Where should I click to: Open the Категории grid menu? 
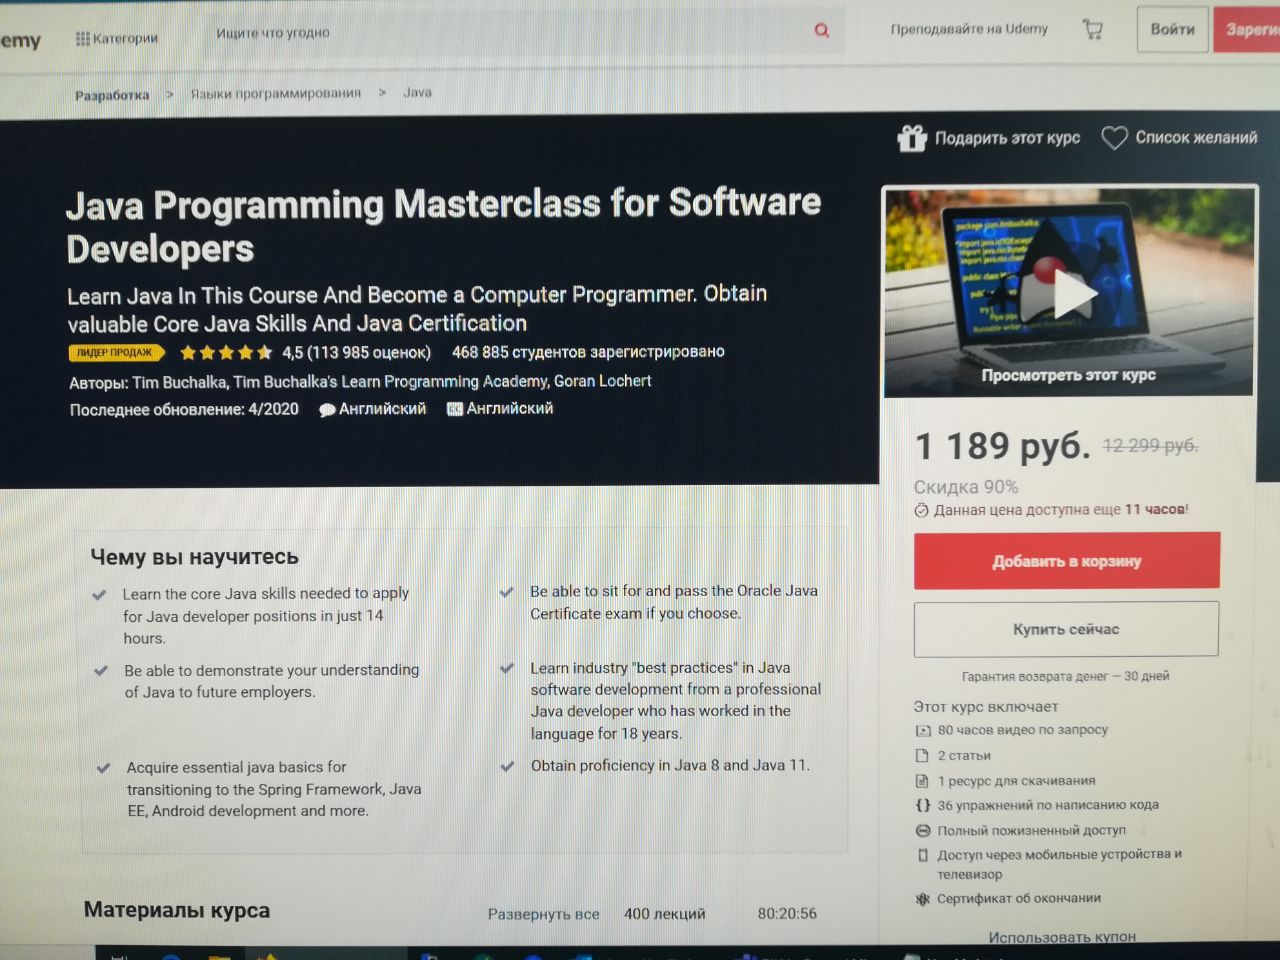point(116,38)
